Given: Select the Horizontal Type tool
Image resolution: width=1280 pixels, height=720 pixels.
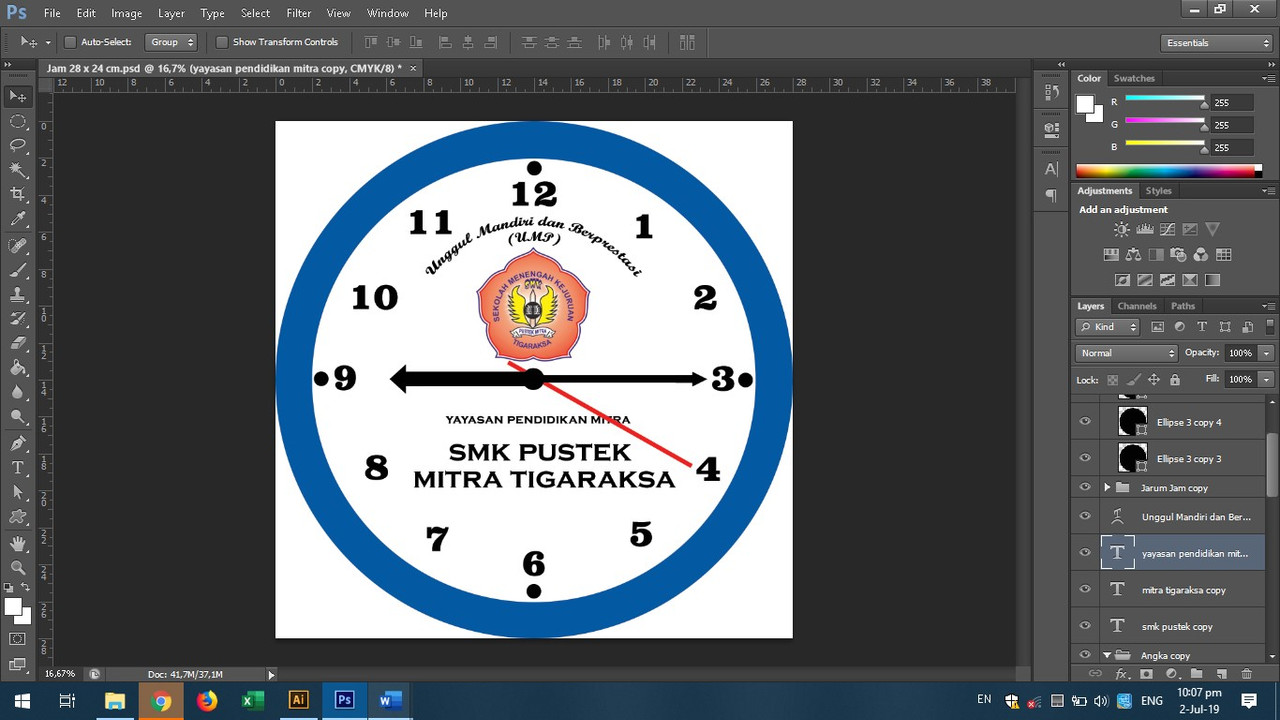Looking at the screenshot, I should tap(18, 468).
